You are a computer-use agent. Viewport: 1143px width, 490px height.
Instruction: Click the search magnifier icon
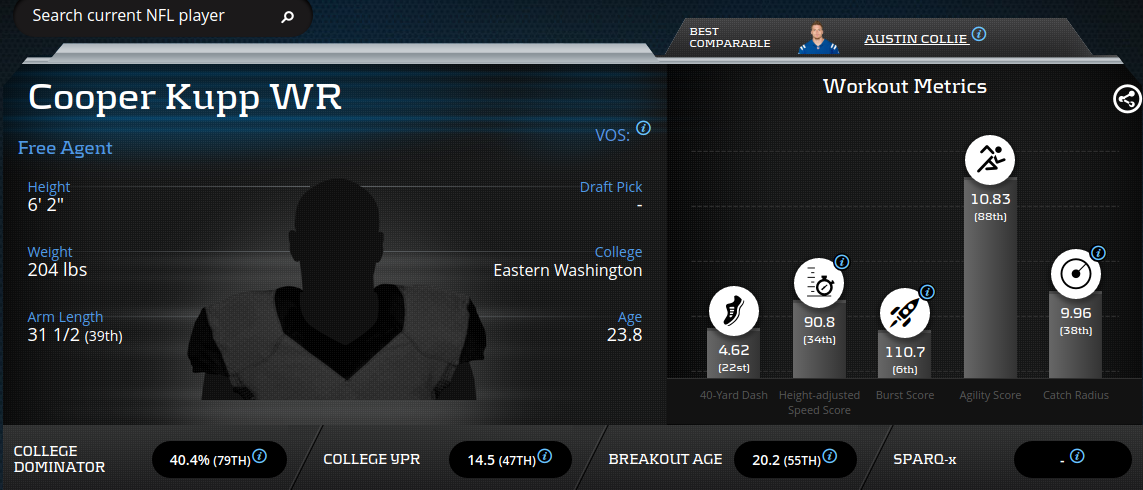[x=287, y=16]
